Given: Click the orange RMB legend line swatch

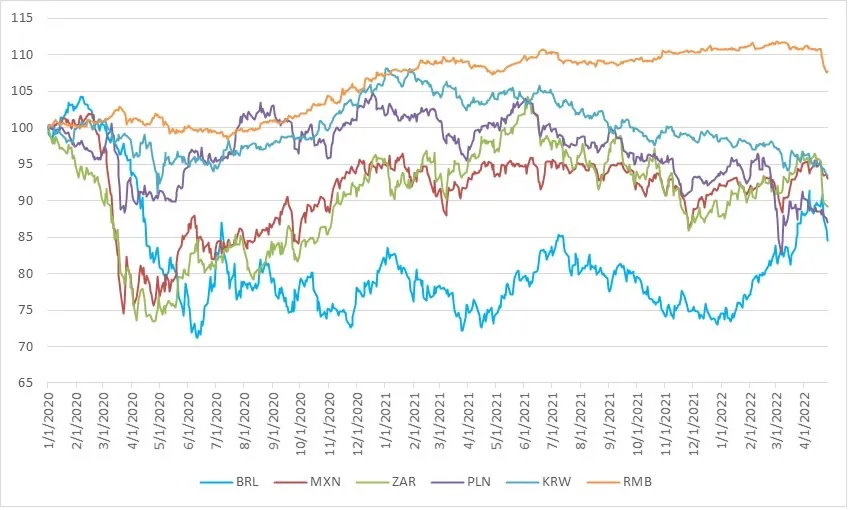Looking at the screenshot, I should tap(603, 482).
